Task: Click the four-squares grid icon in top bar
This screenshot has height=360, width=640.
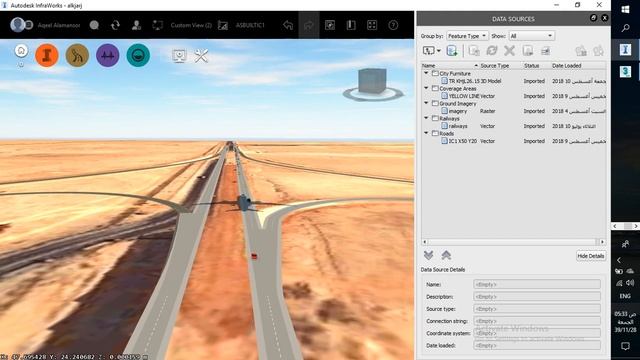Action: point(372,25)
